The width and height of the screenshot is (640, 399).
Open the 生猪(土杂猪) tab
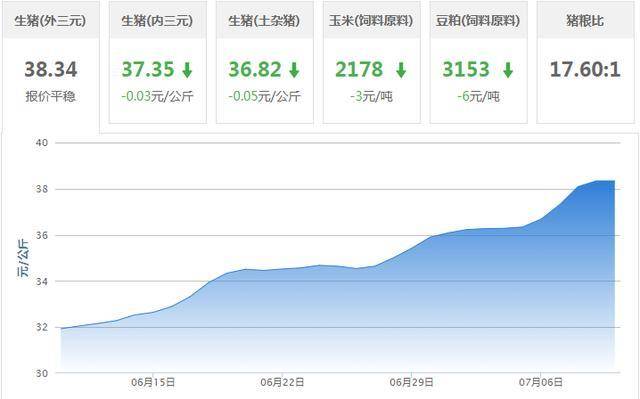[264, 20]
